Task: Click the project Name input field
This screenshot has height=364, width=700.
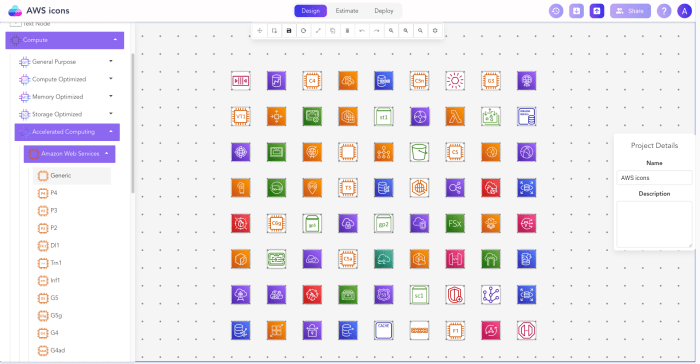Action: (x=654, y=178)
